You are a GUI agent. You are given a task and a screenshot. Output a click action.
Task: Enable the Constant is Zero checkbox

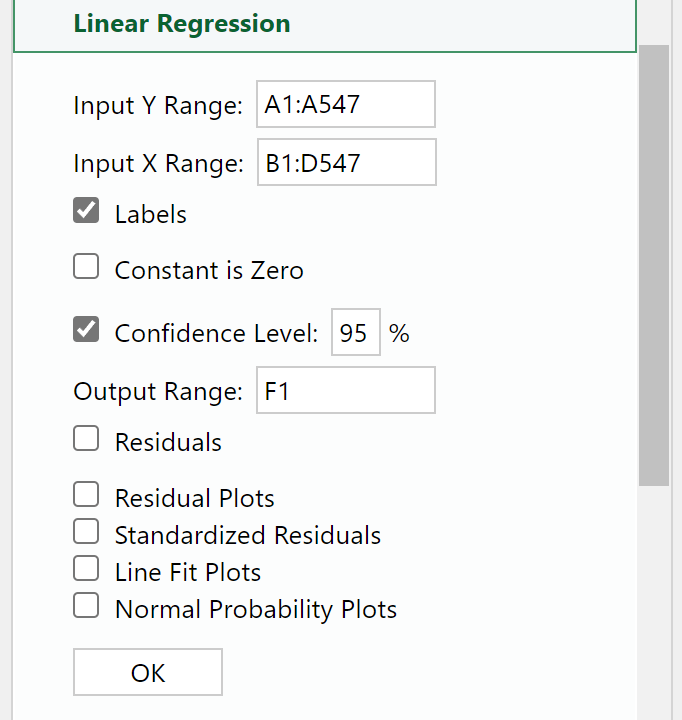pyautogui.click(x=87, y=268)
